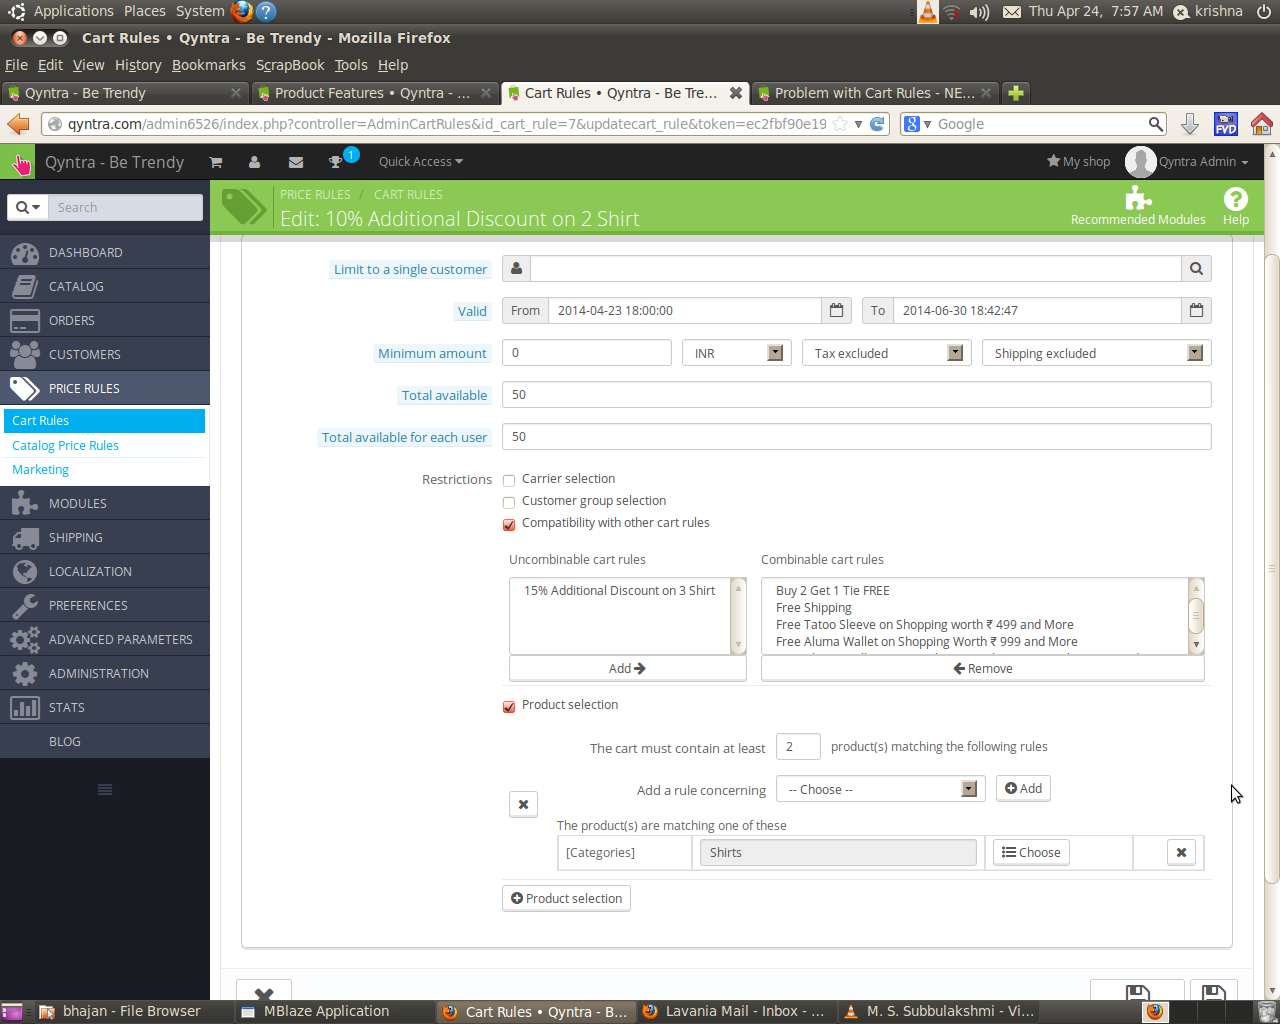Switch to Problem with Cart Rules tab
Viewport: 1280px width, 1024px height.
(x=875, y=93)
